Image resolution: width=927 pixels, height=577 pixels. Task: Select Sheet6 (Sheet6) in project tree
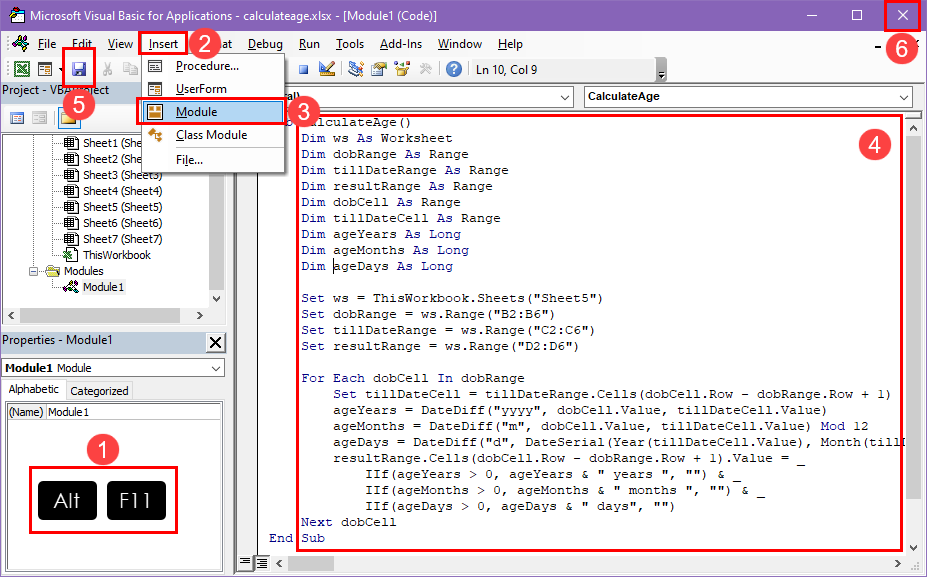click(x=122, y=223)
